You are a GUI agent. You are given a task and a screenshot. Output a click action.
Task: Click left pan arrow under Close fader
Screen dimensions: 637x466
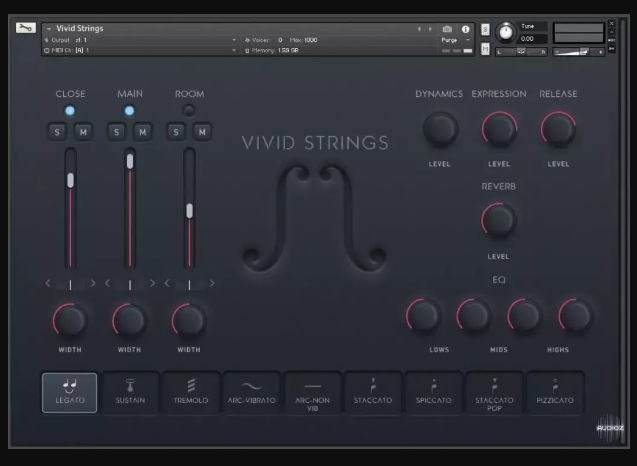click(48, 283)
